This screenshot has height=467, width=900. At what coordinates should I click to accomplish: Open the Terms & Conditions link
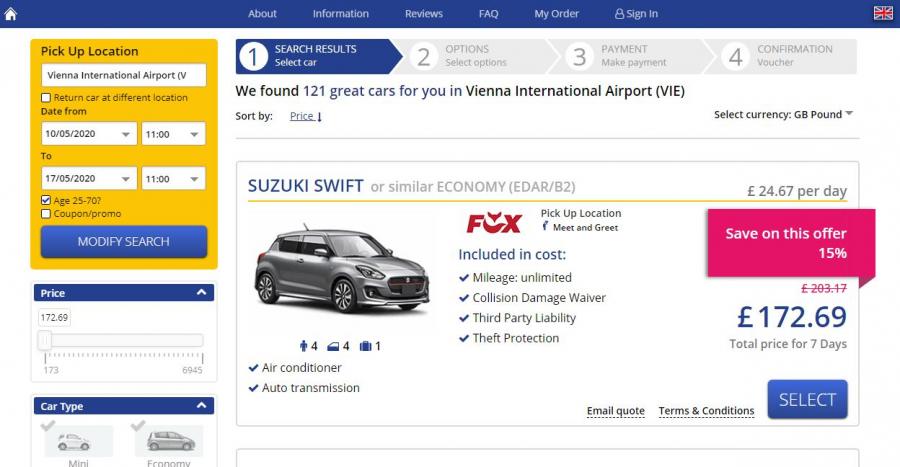[706, 411]
